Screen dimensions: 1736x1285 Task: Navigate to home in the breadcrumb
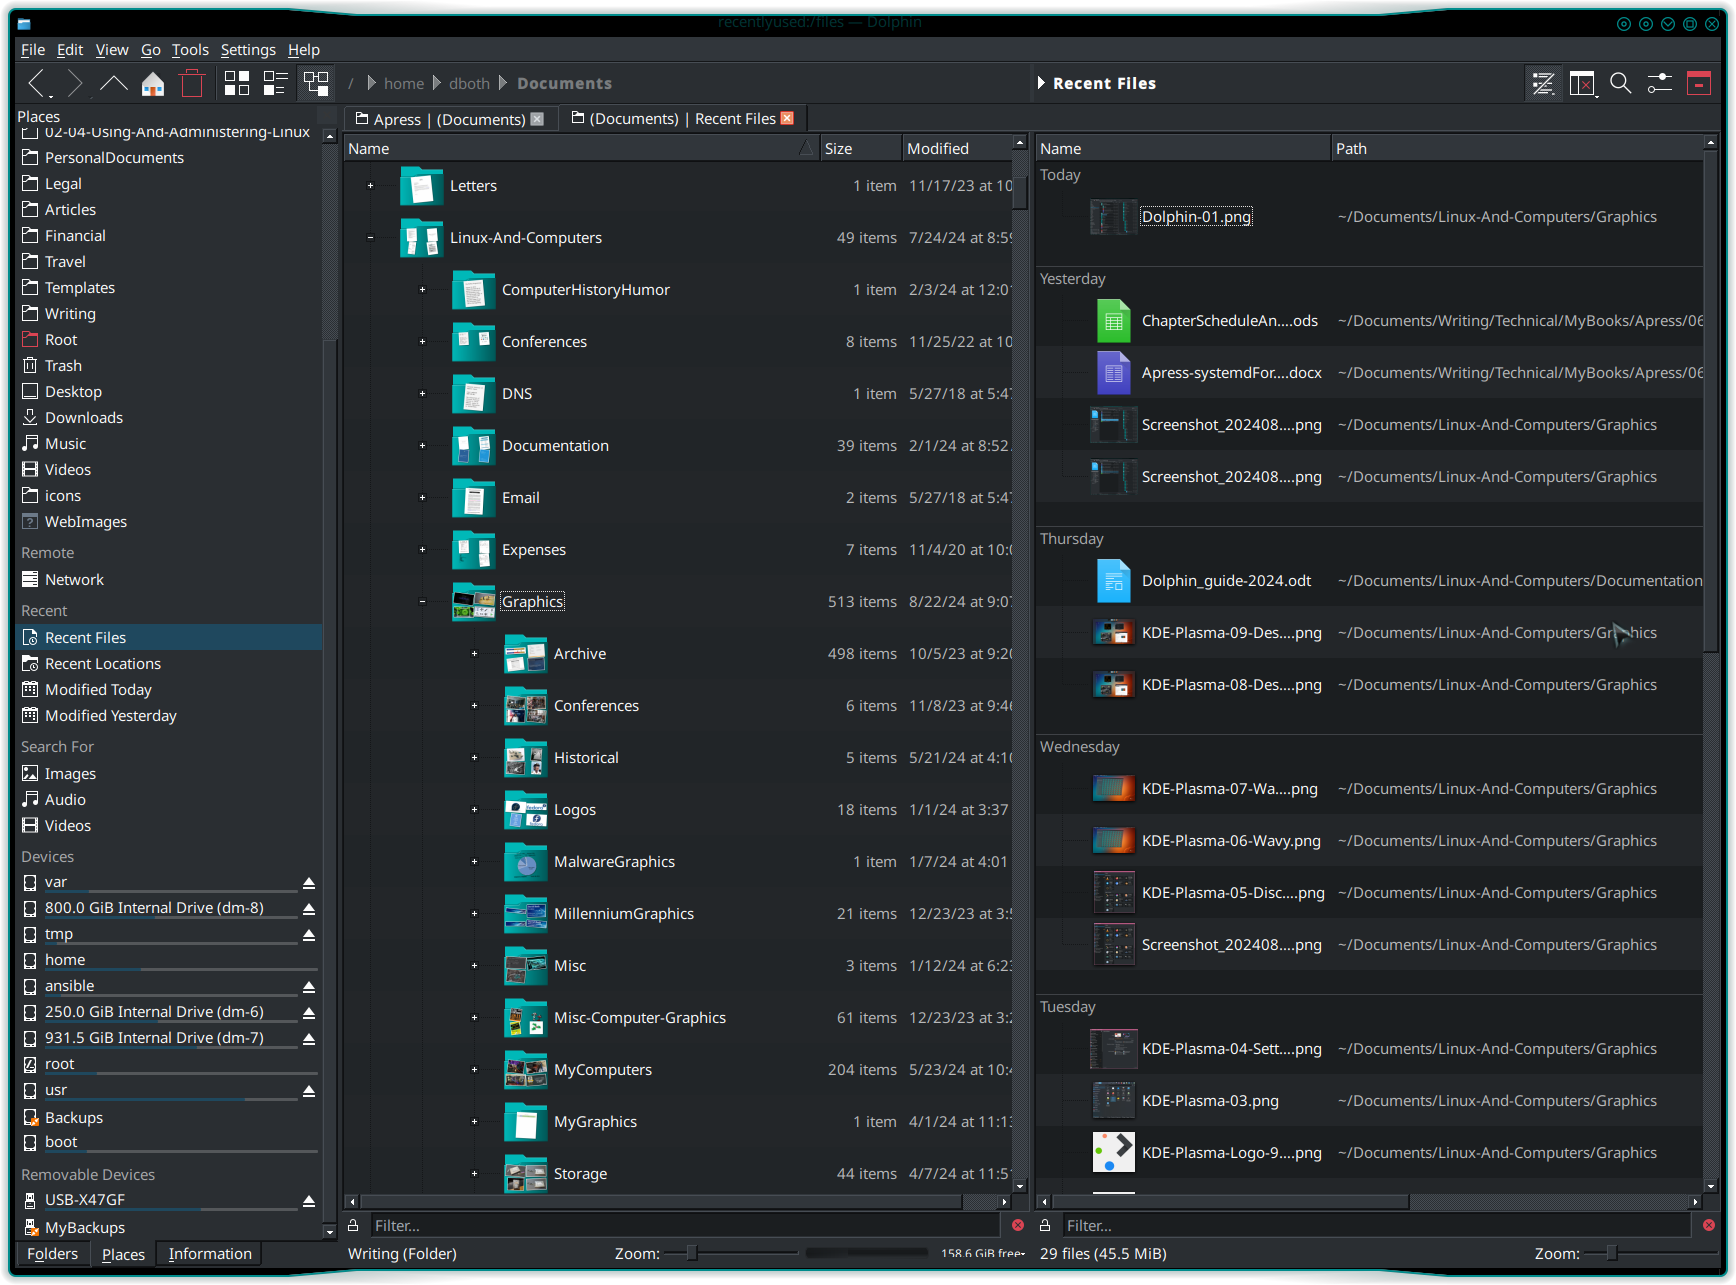[x=404, y=84]
